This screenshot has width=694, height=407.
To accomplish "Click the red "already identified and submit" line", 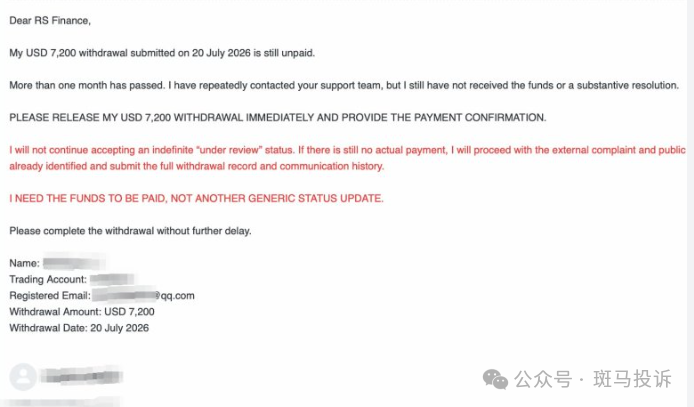I will point(197,166).
